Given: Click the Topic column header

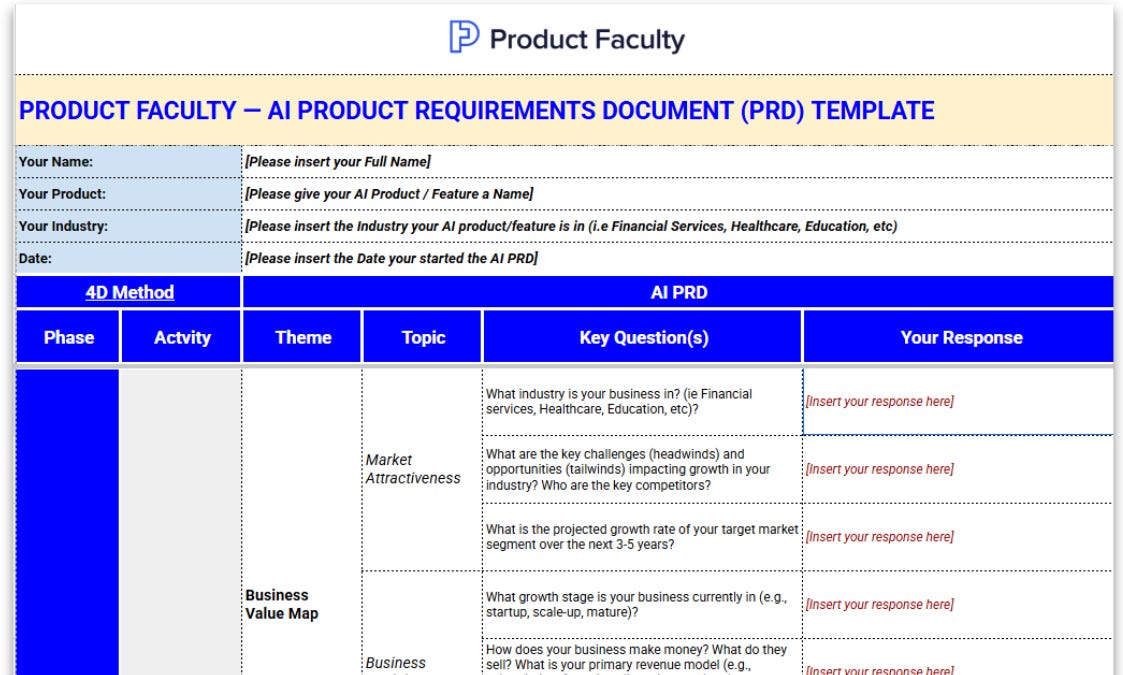Looking at the screenshot, I should pyautogui.click(x=423, y=337).
